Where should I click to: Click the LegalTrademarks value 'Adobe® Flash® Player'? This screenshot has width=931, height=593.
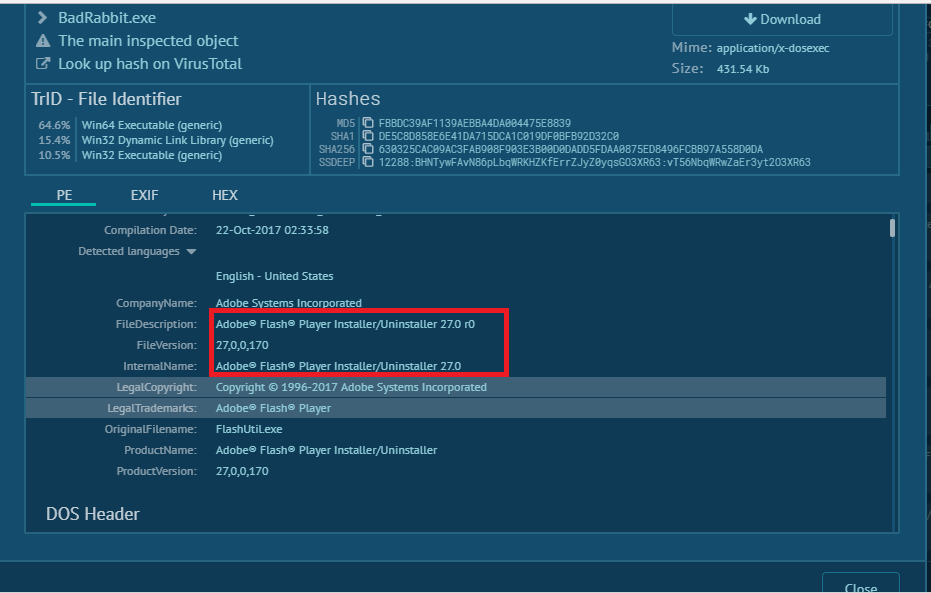pos(273,408)
